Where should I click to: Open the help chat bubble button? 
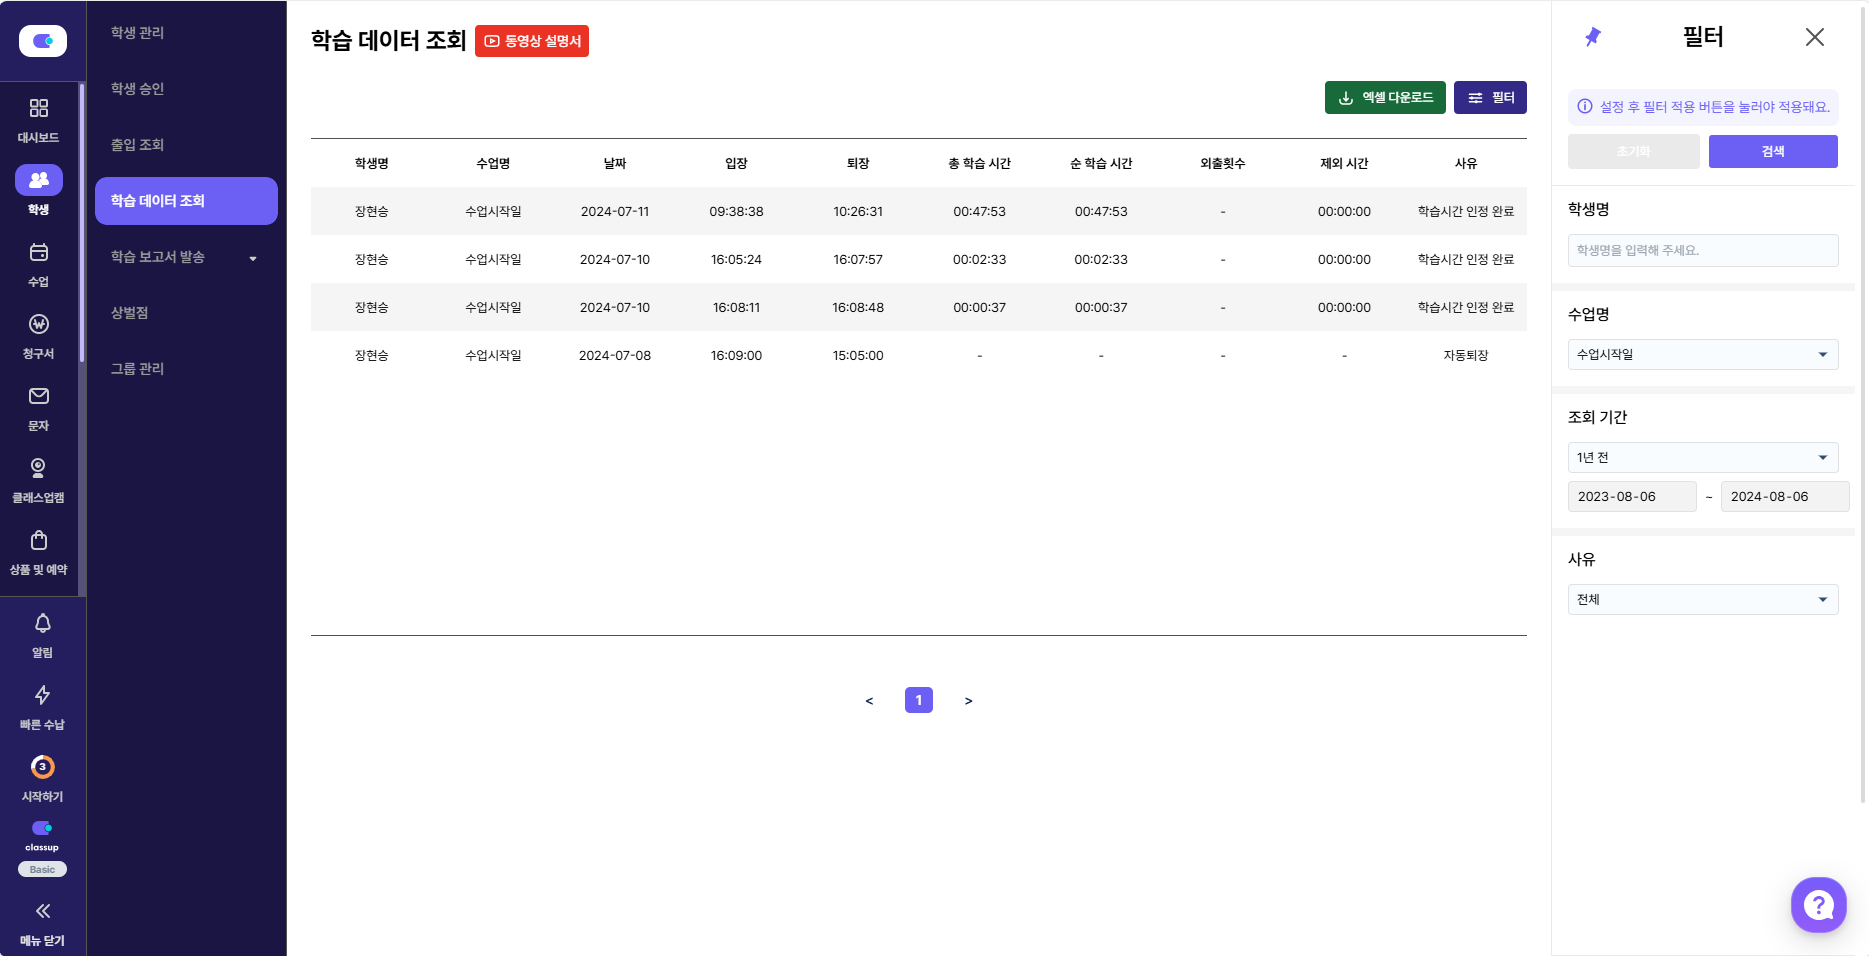click(1818, 905)
